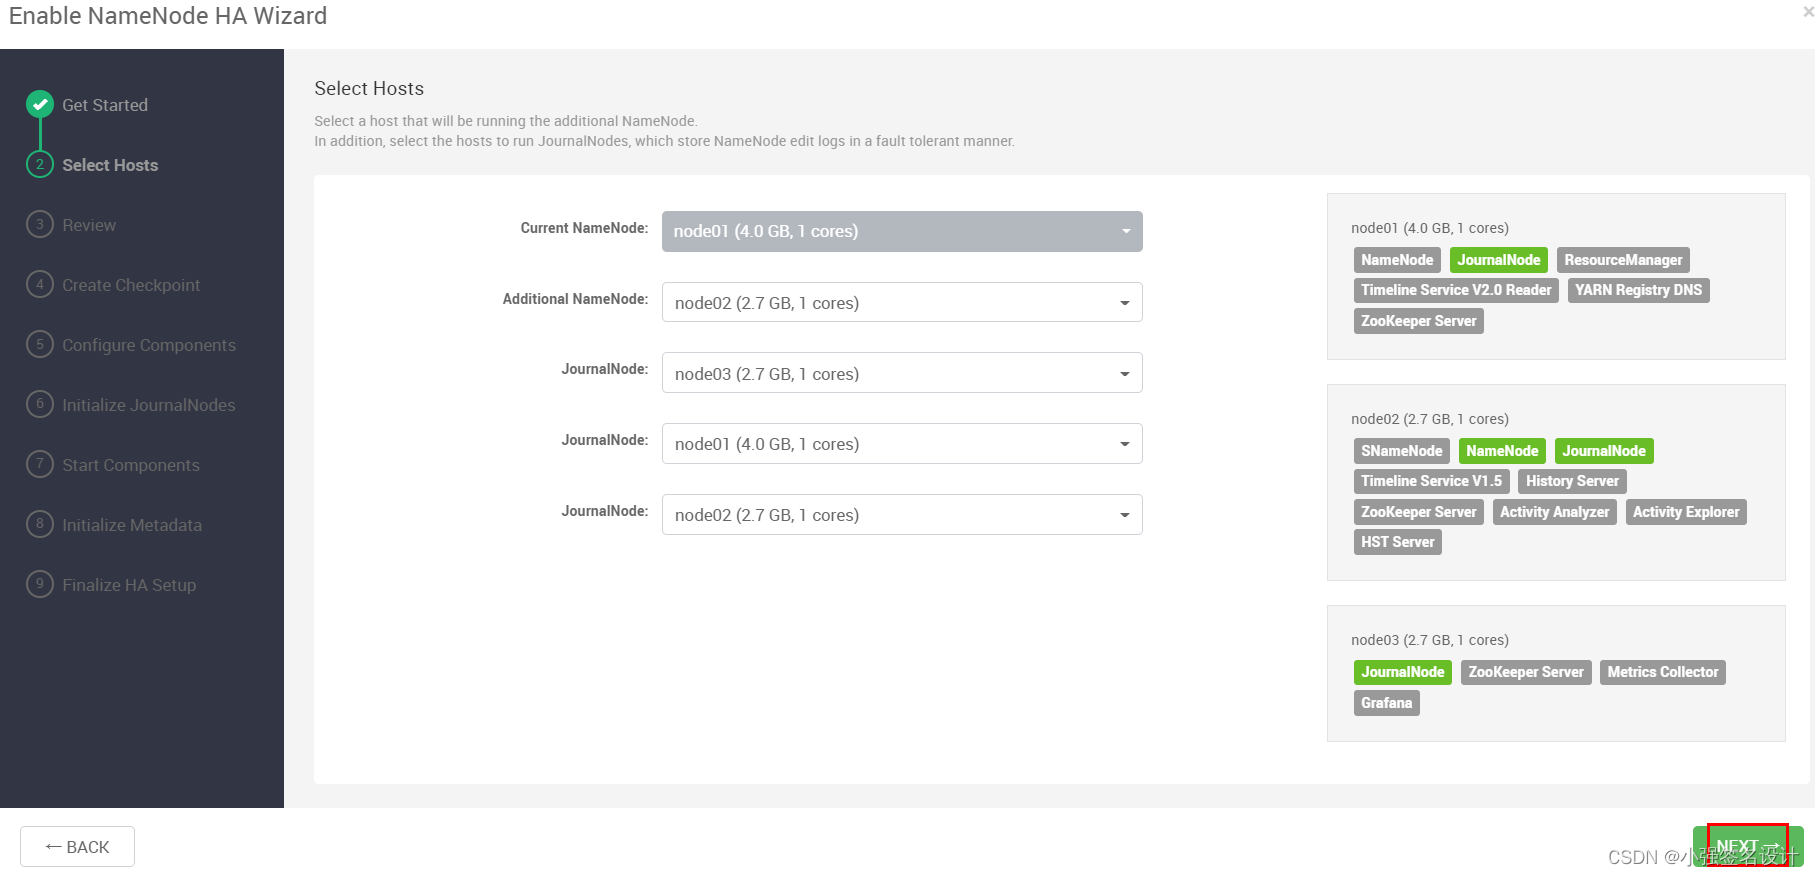Click the SNameNode tag on node02
This screenshot has height=876, width=1815.
pos(1401,451)
